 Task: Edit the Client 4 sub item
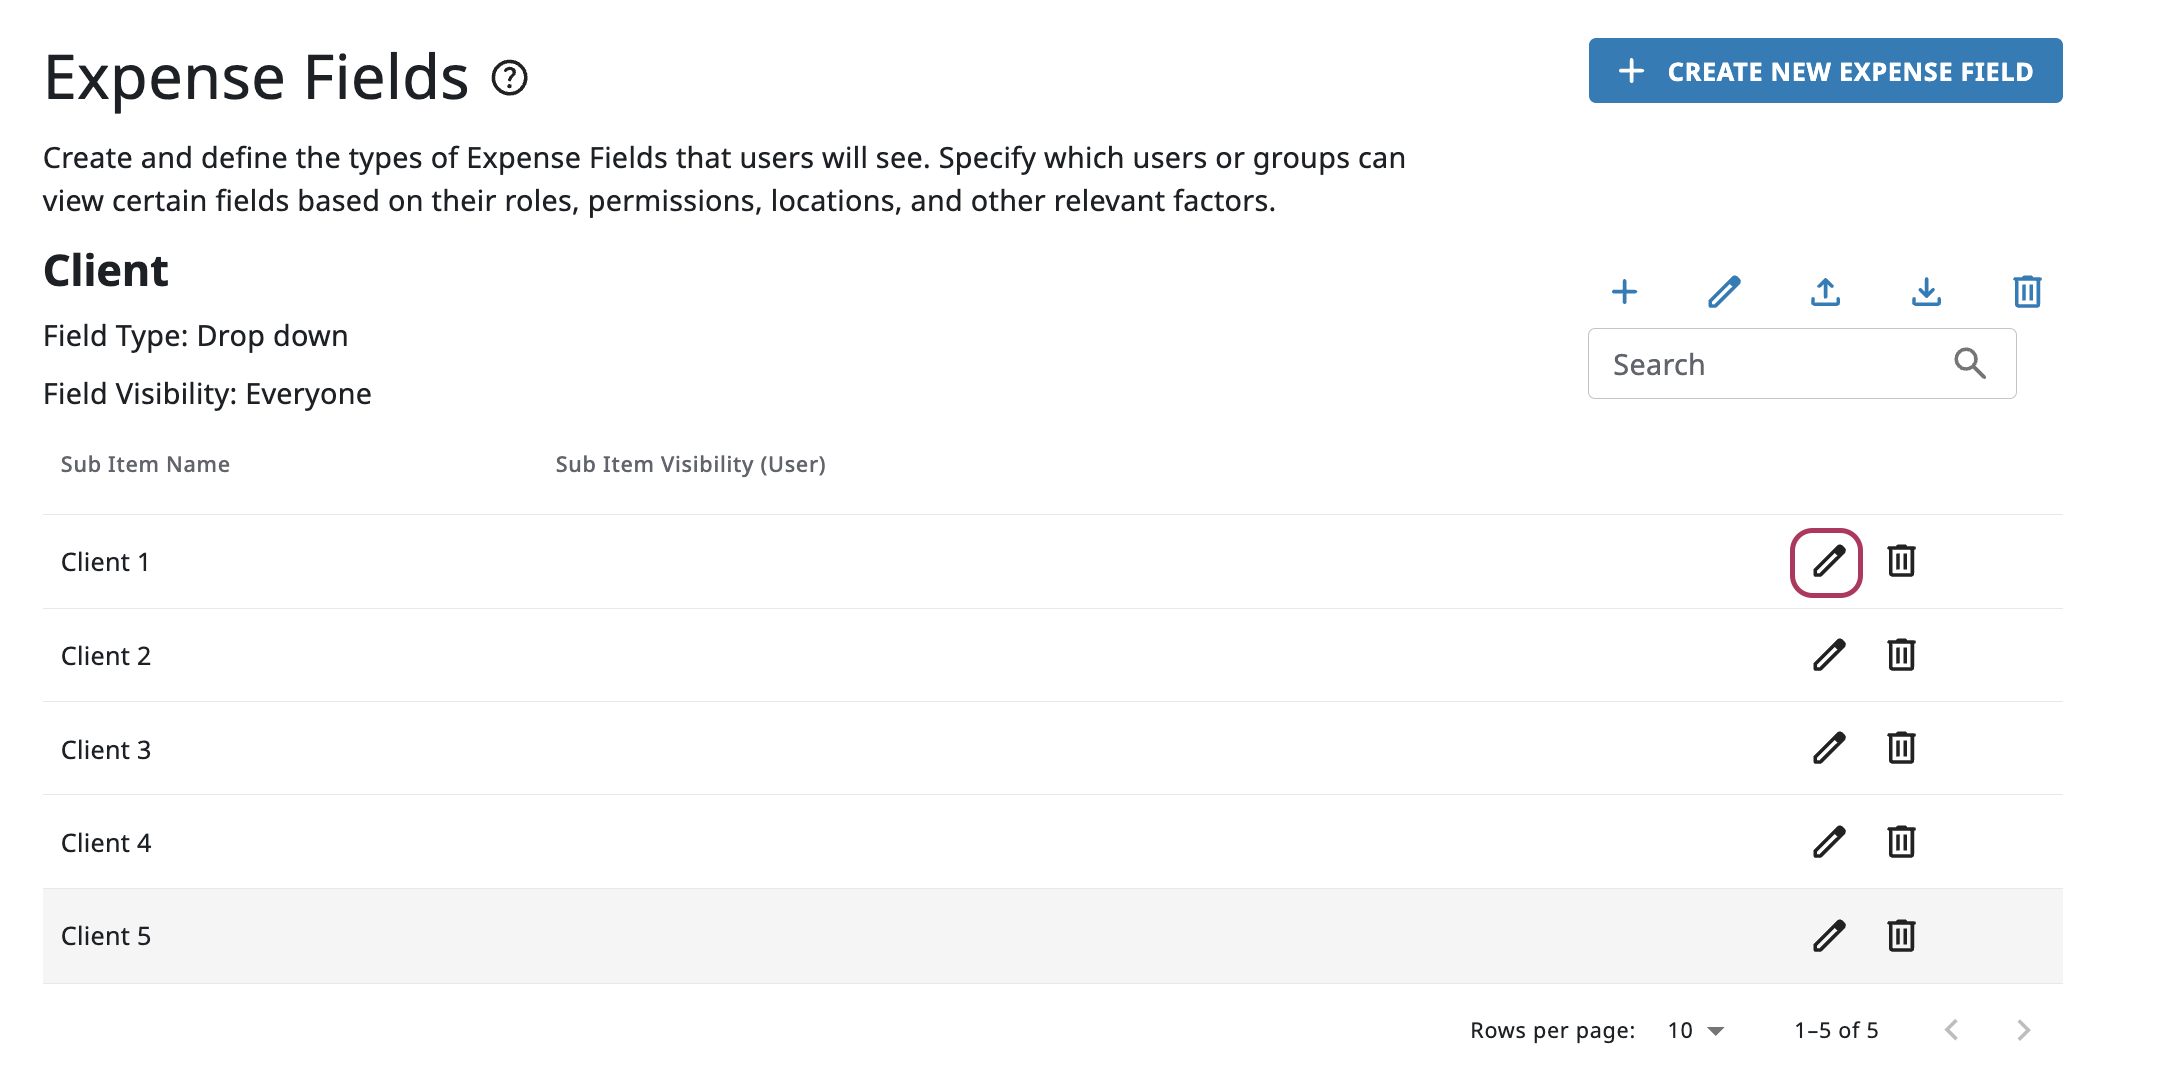coord(1829,842)
